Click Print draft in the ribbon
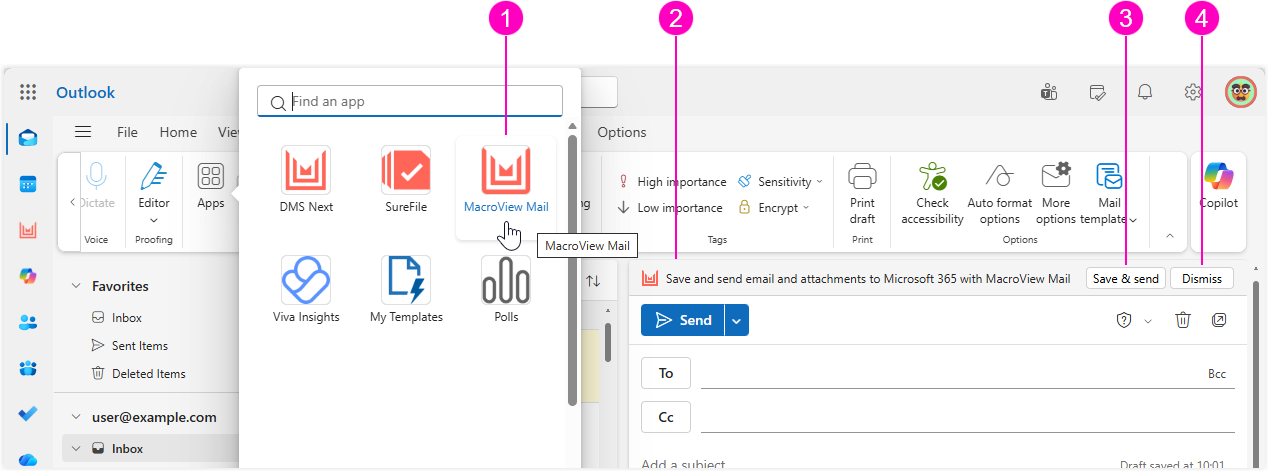The height and width of the screenshot is (472, 1269). tap(862, 193)
